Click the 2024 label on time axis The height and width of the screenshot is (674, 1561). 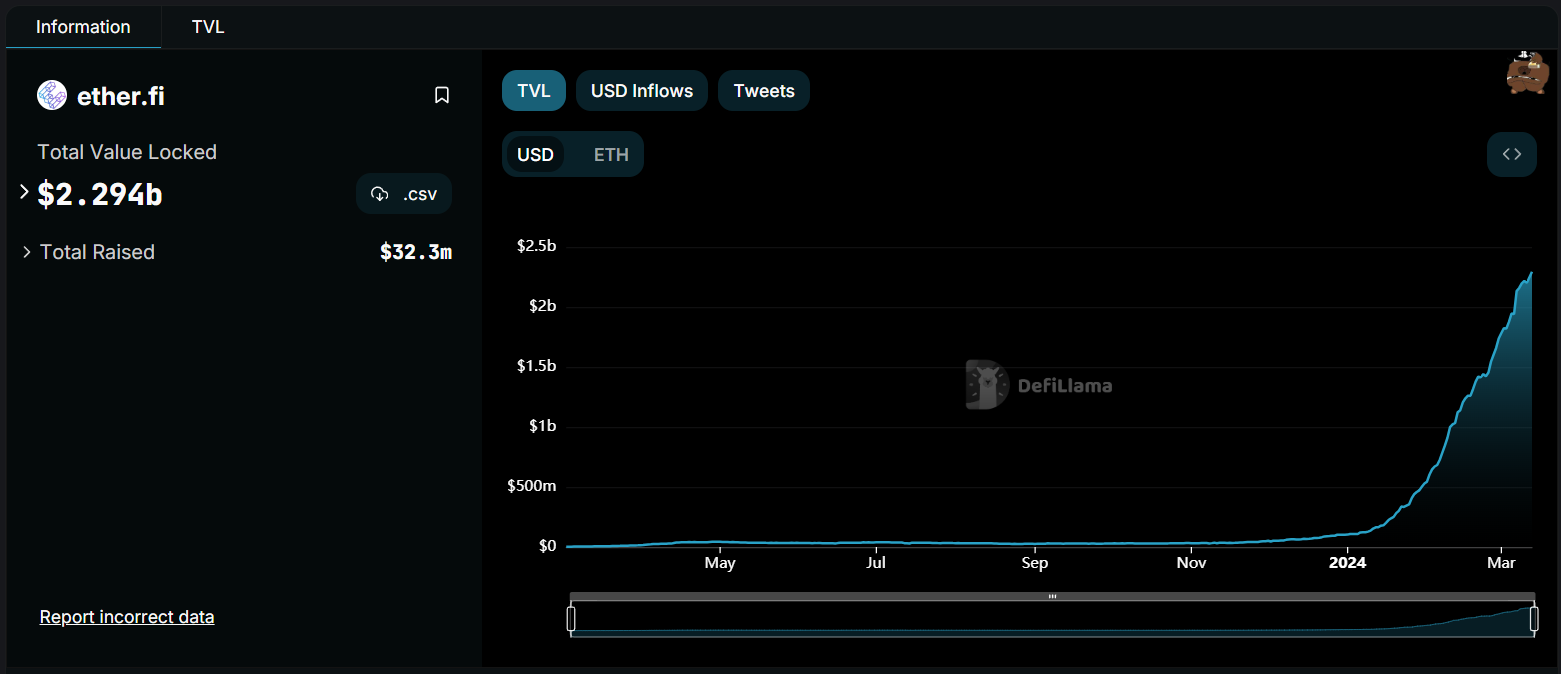[1347, 563]
